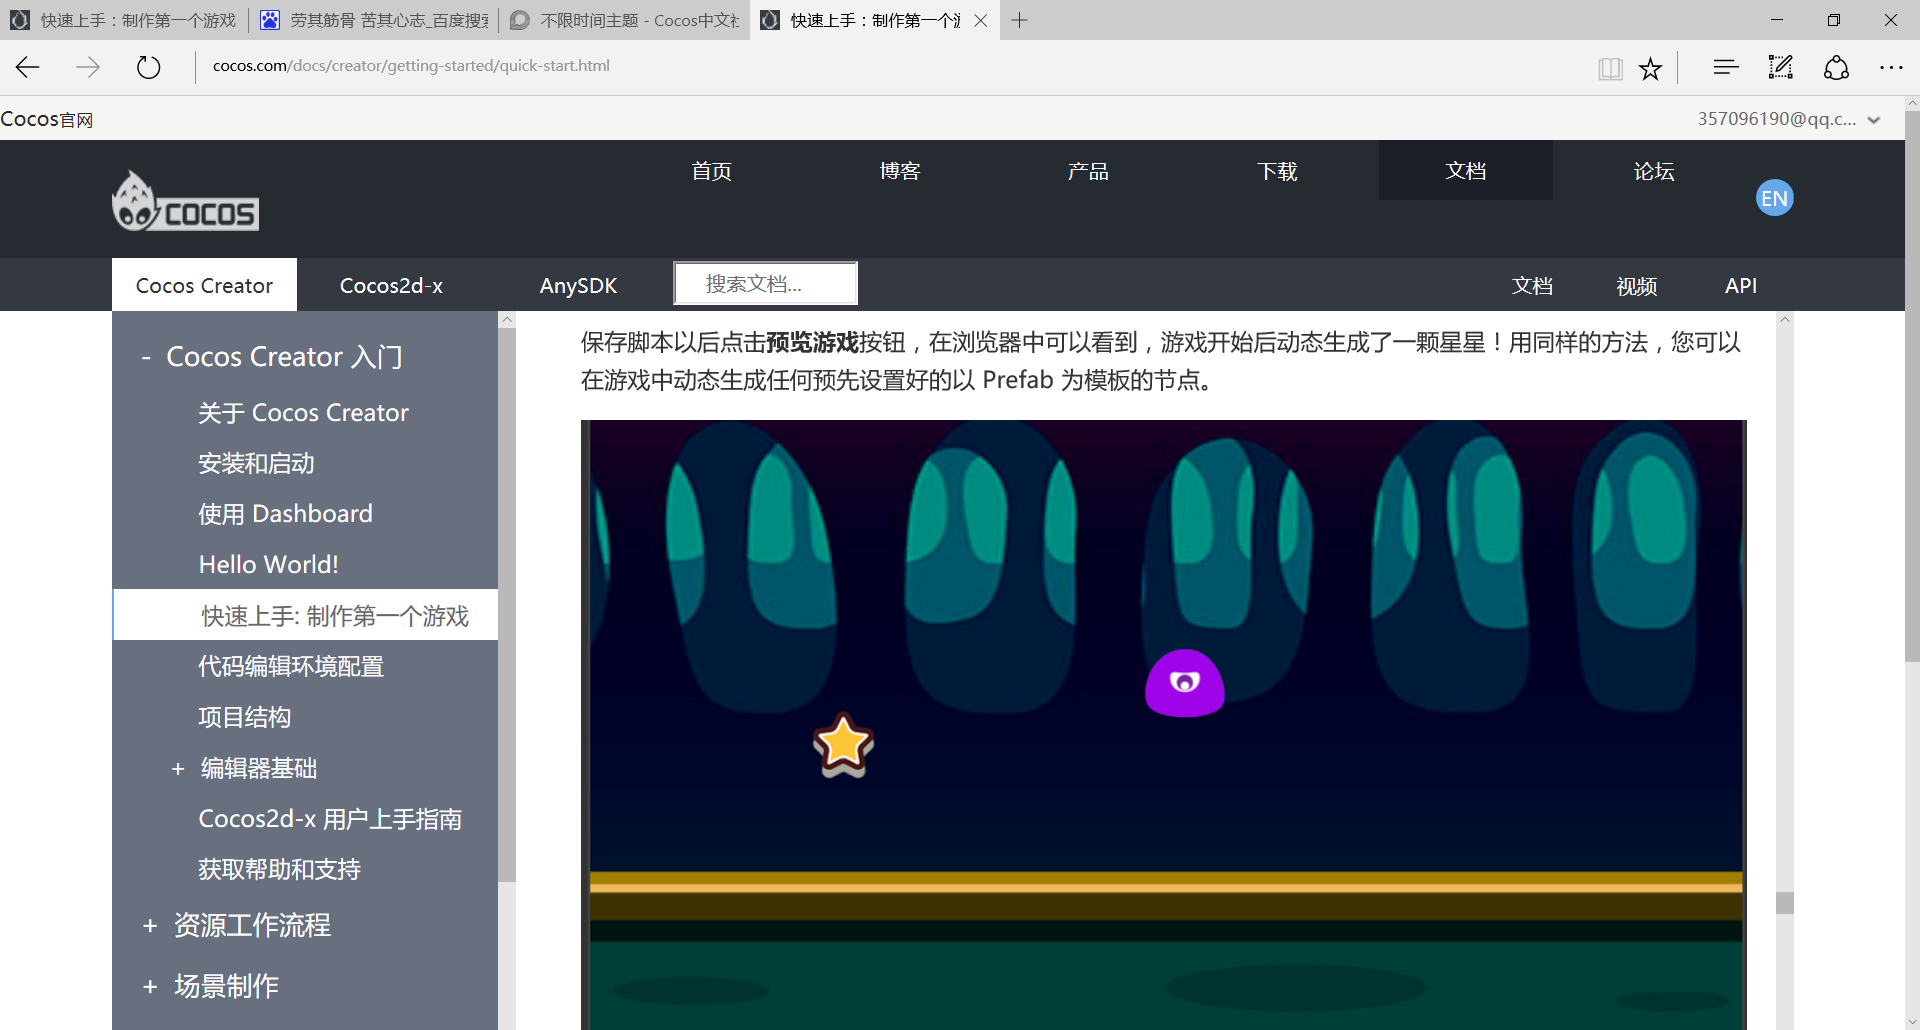
Task: Go forward in browser history
Action: pyautogui.click(x=88, y=67)
